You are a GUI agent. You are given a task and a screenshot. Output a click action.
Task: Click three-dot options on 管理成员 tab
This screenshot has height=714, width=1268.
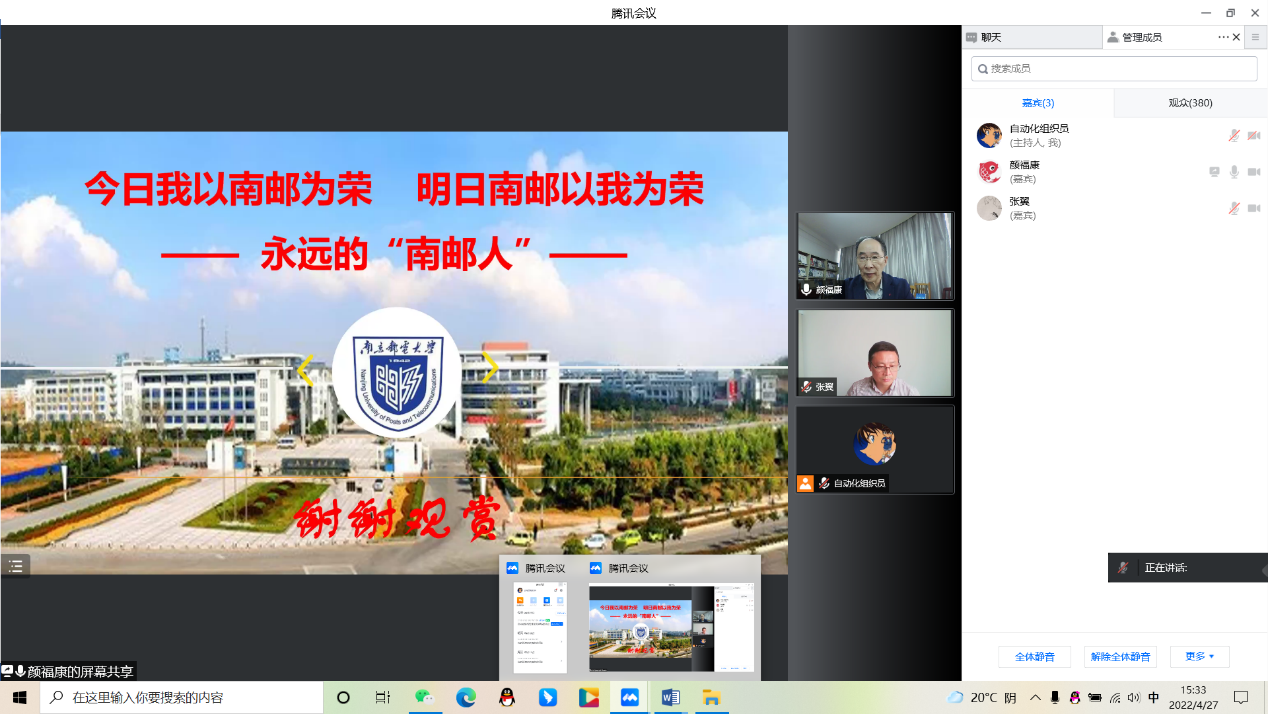pos(1222,37)
